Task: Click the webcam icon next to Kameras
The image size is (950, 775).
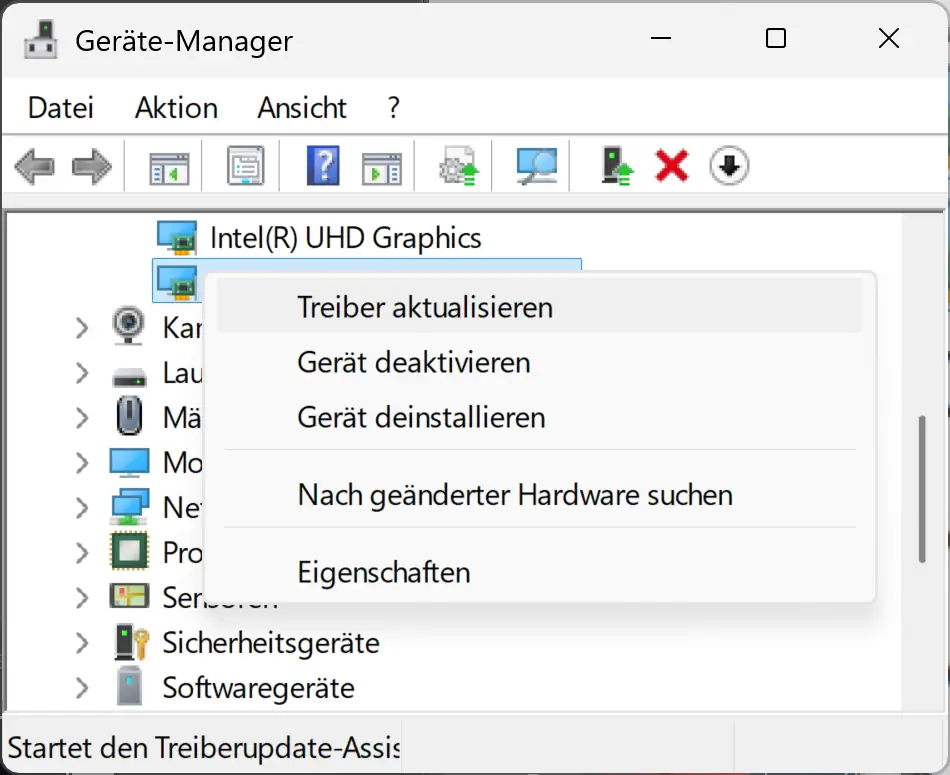Action: tap(130, 327)
